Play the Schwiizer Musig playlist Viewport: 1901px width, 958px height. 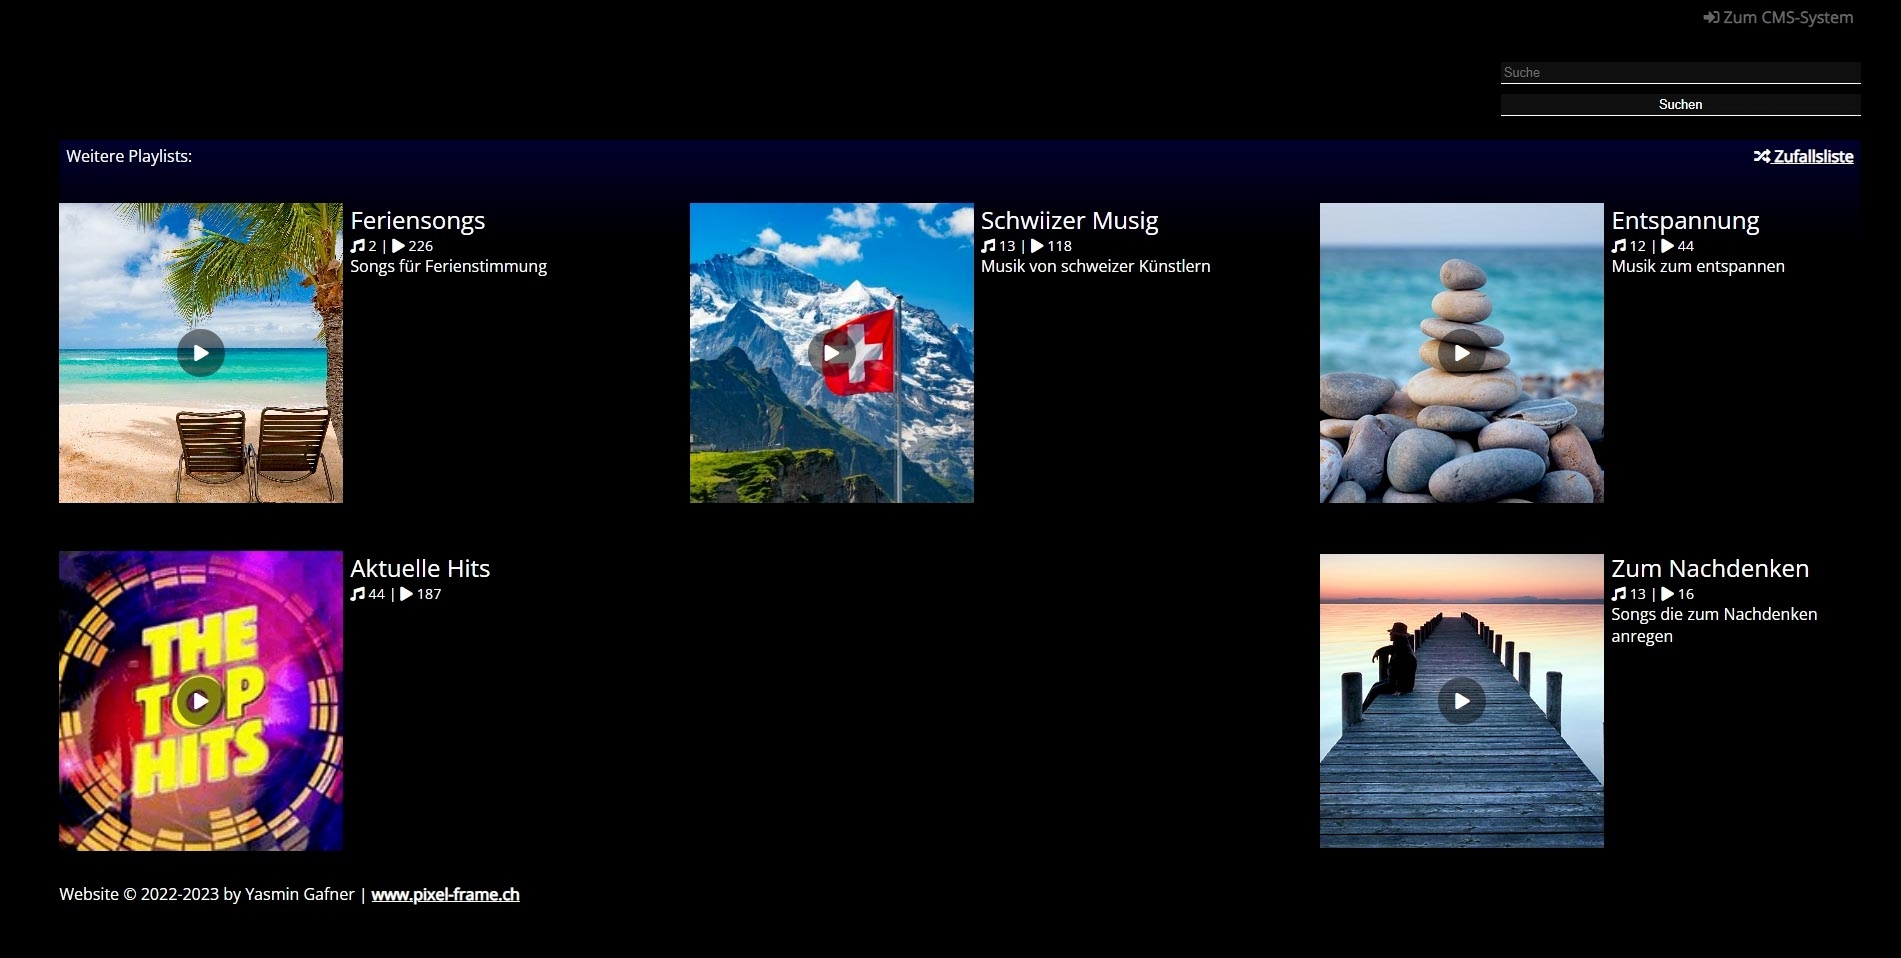click(x=831, y=353)
